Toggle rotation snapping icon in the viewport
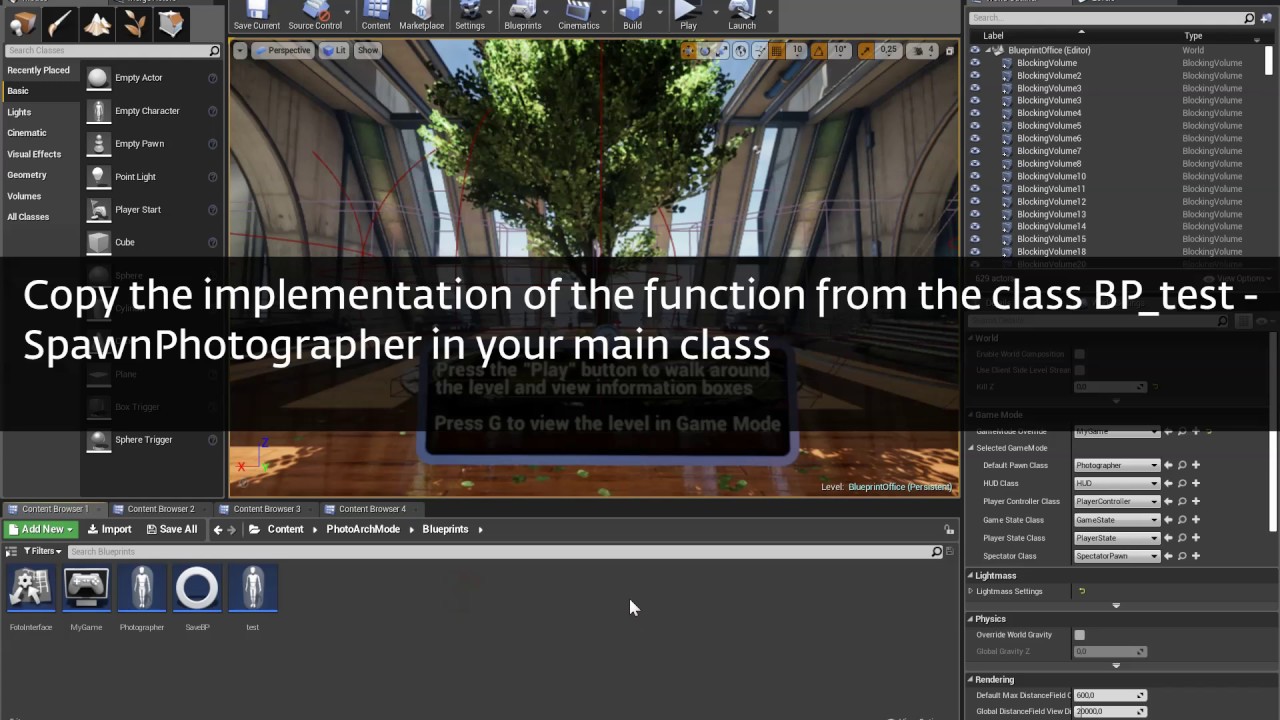This screenshot has height=720, width=1280. tap(819, 51)
